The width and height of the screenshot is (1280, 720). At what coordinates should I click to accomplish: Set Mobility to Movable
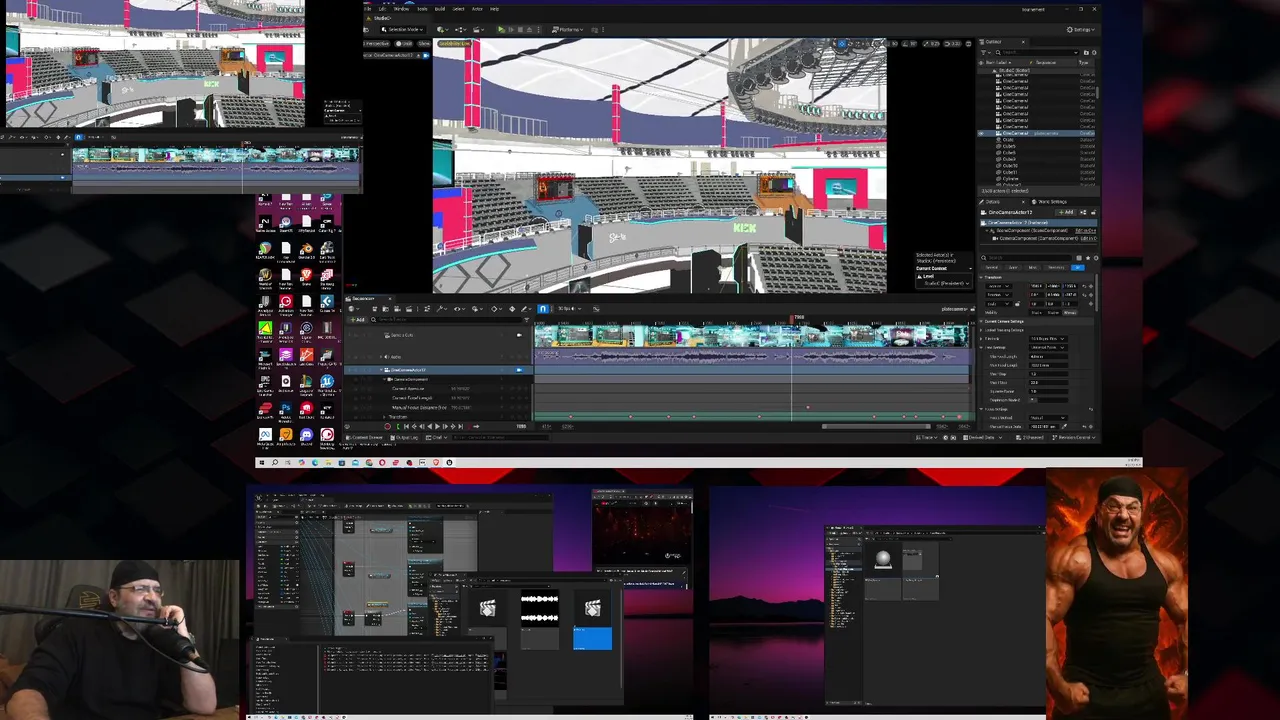tap(1070, 313)
